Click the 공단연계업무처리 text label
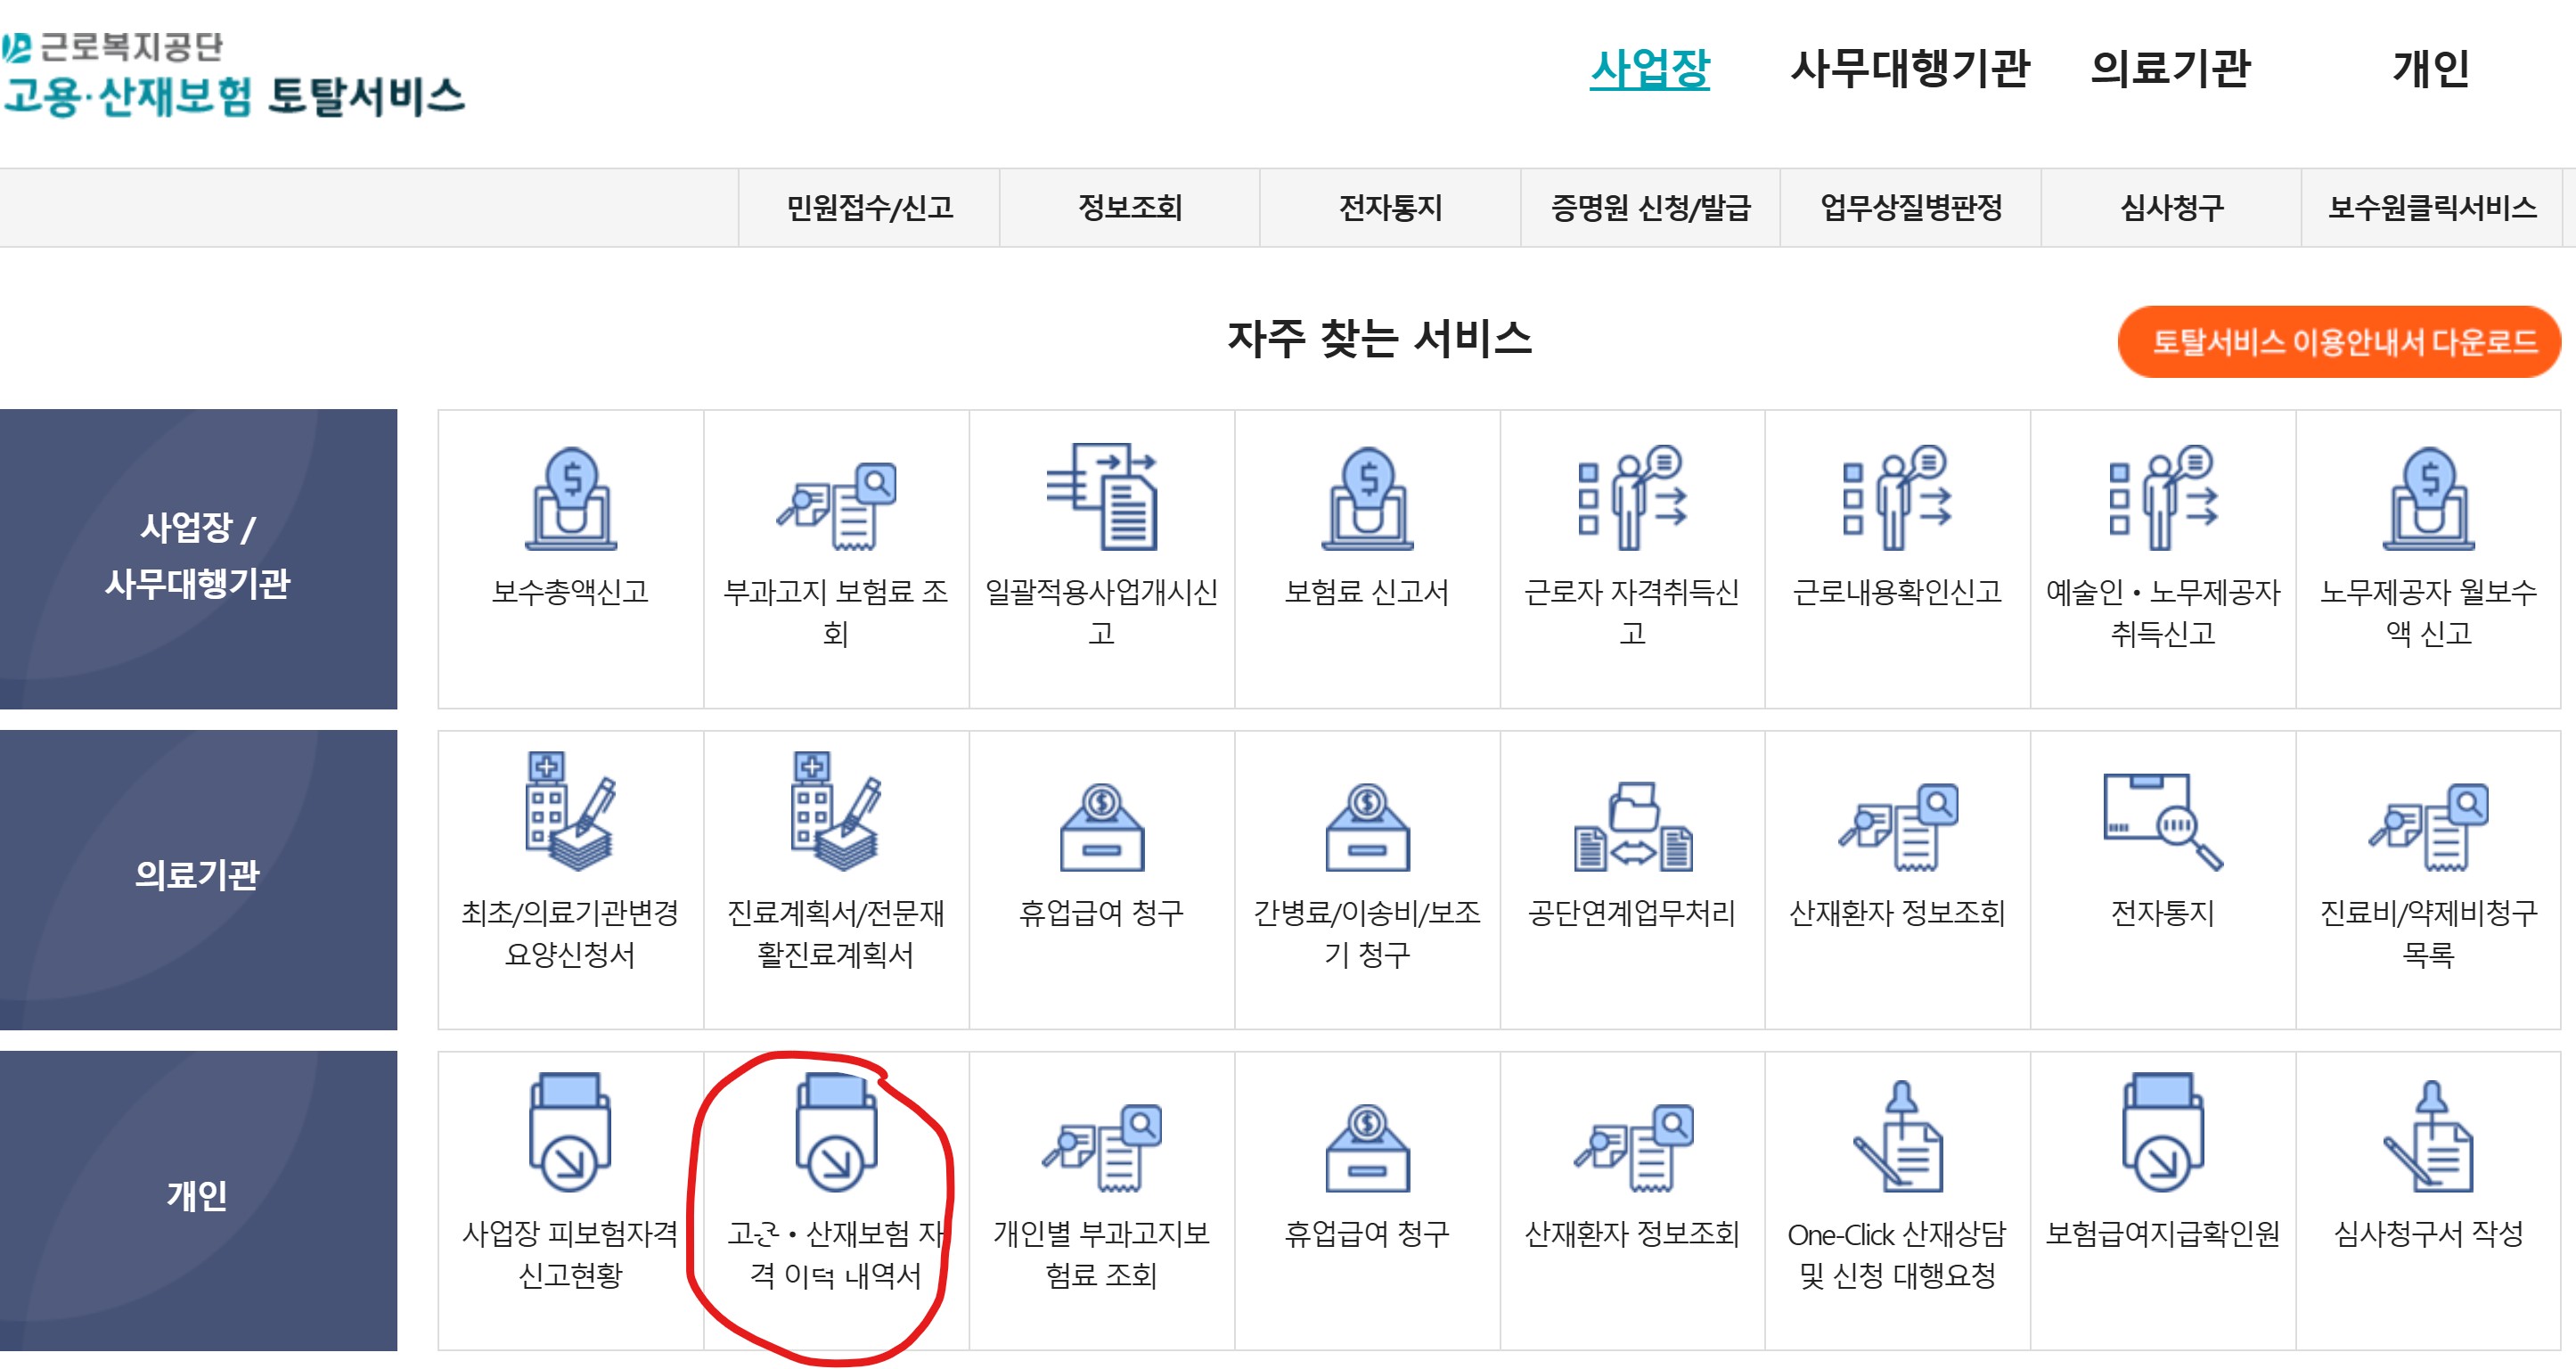Image resolution: width=2576 pixels, height=1369 pixels. tap(1632, 913)
